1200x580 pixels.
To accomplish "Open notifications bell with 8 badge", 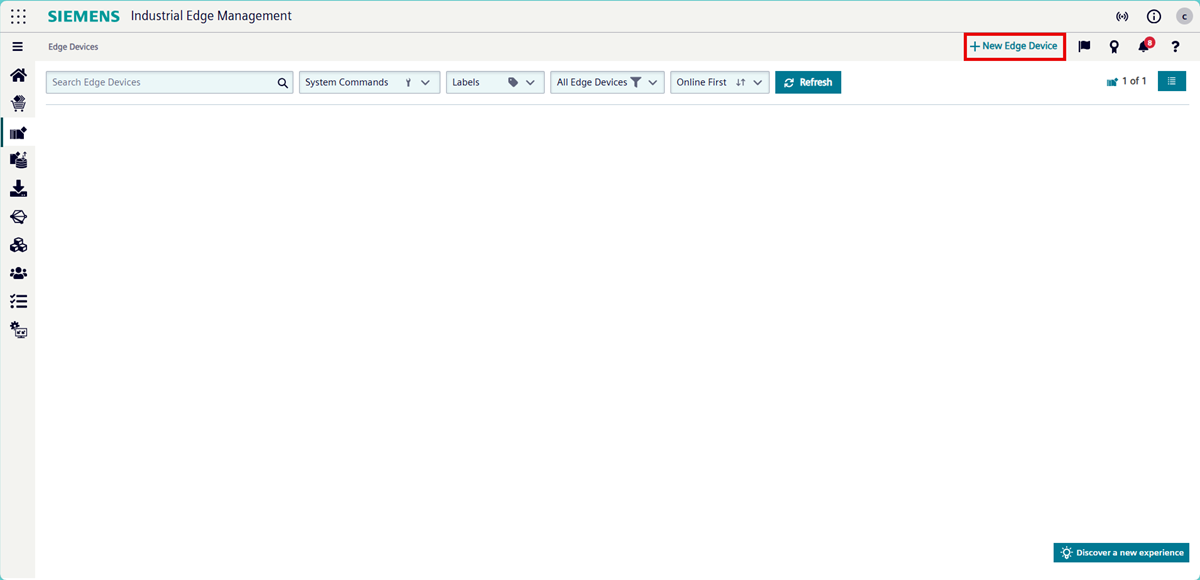I will (x=1144, y=47).
